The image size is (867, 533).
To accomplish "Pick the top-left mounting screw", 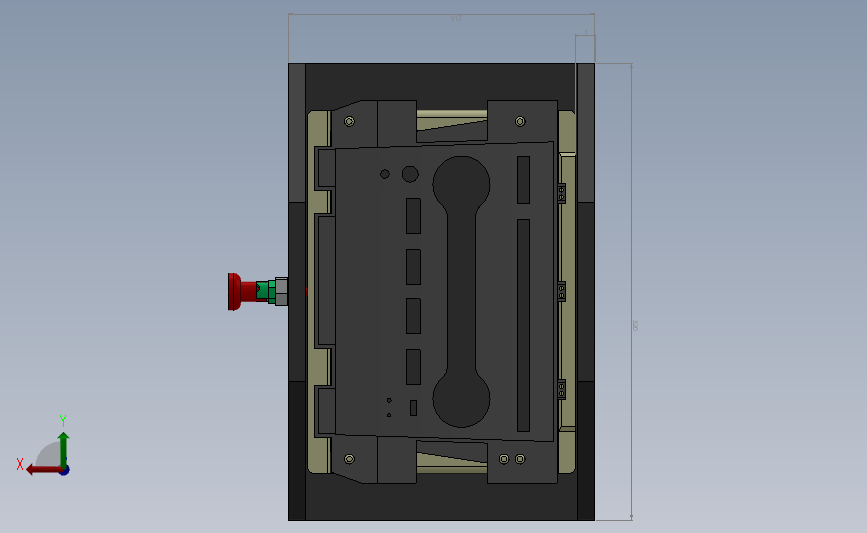I will [x=349, y=121].
